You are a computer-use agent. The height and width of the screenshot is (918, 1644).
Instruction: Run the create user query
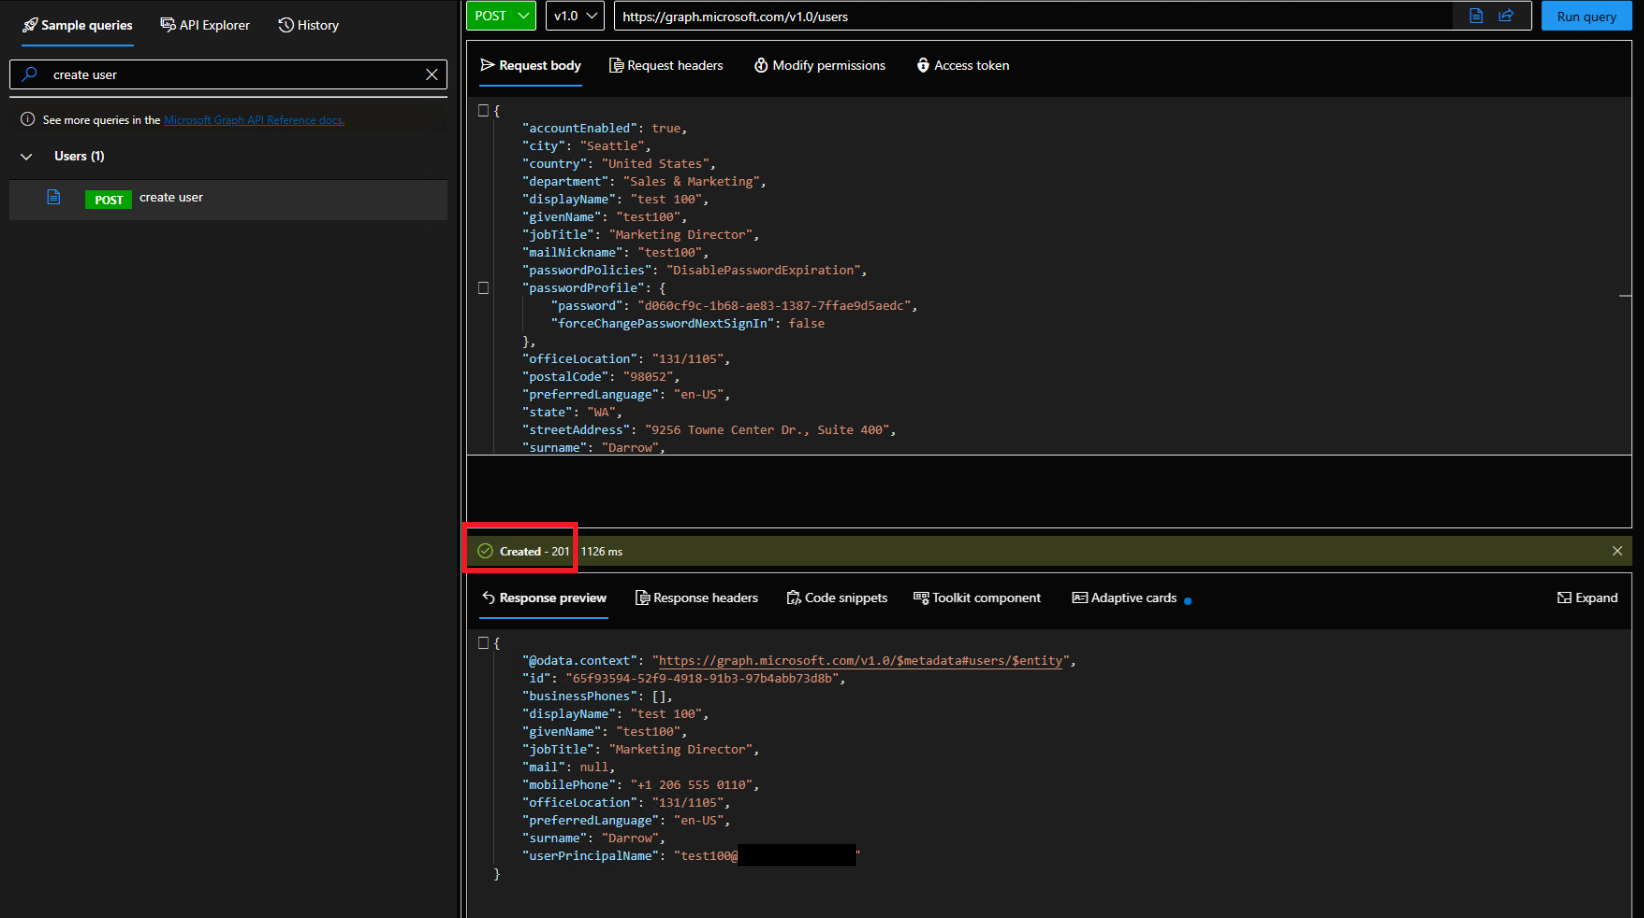1585,16
